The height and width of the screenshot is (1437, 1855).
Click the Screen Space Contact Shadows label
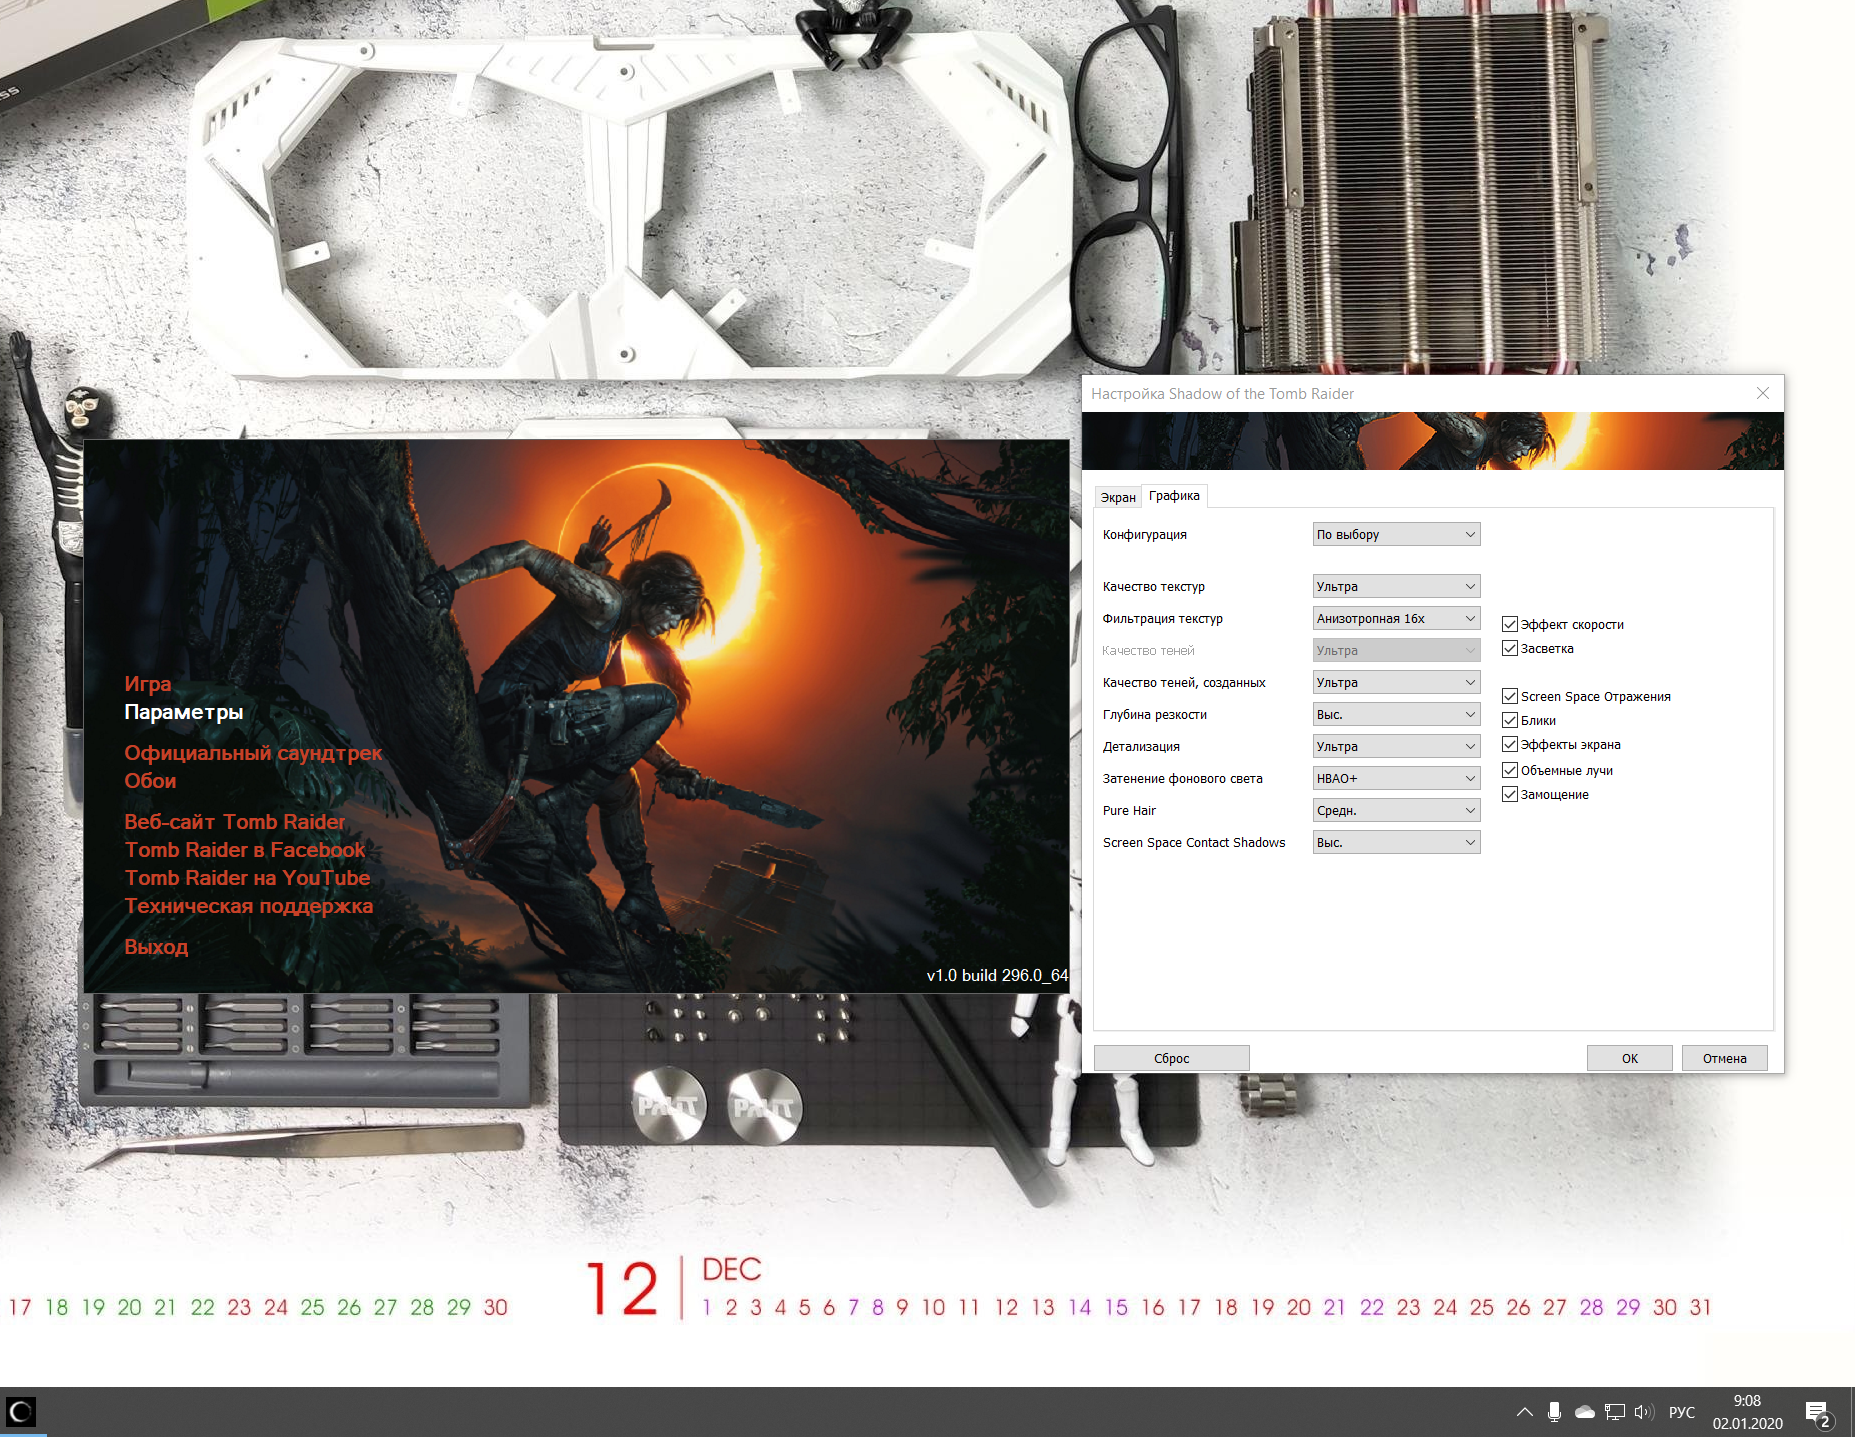(1194, 843)
